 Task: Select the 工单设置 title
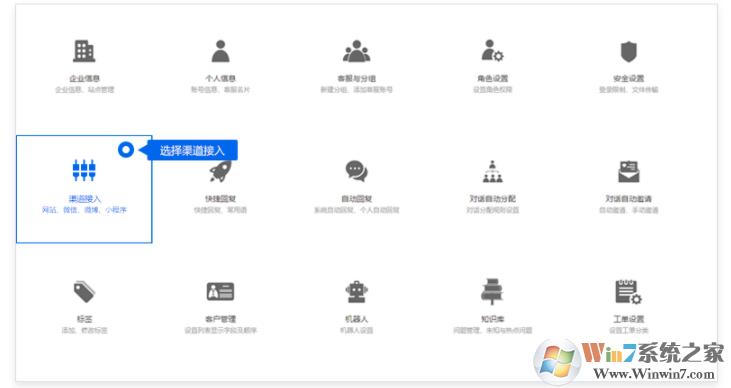click(x=628, y=319)
